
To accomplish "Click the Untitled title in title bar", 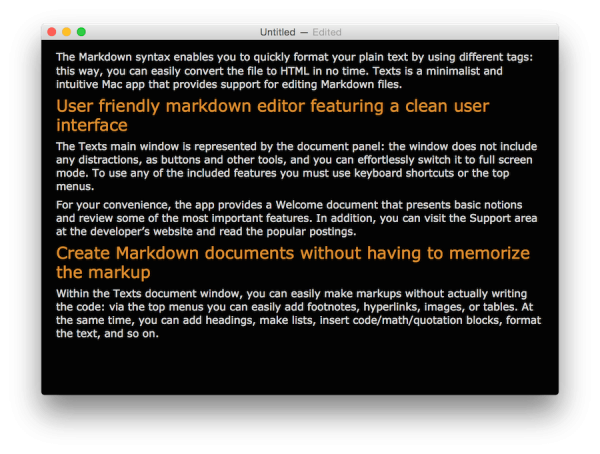I will (x=277, y=32).
